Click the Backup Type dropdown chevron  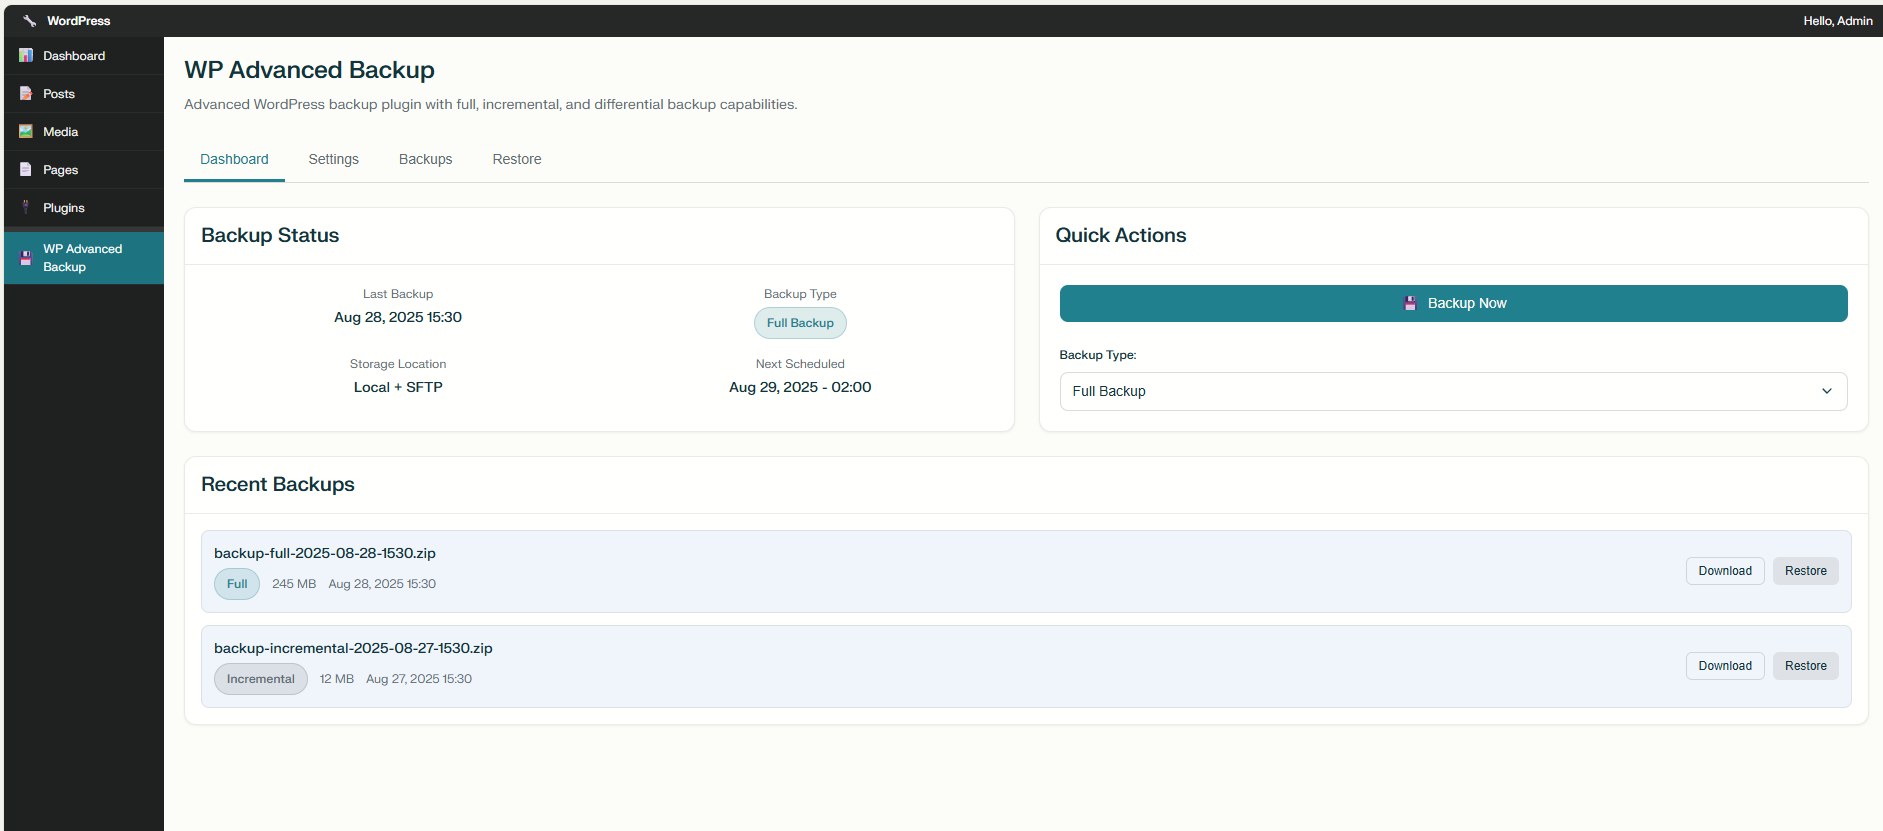[1827, 391]
